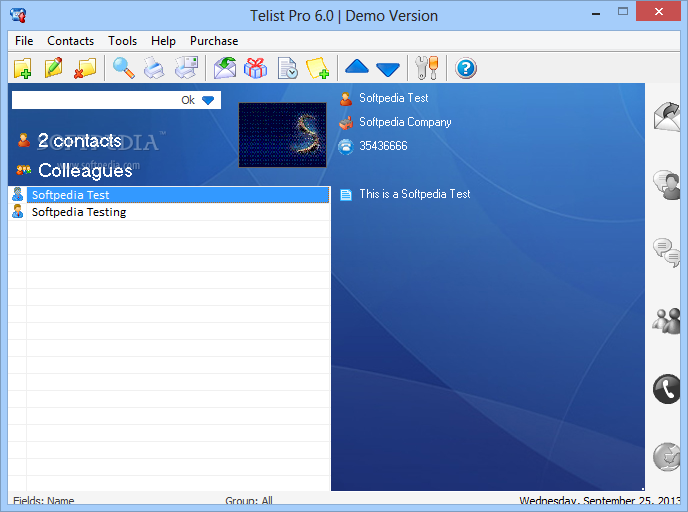Click the person with speech bubble sidebar icon
The width and height of the screenshot is (688, 512).
pos(667,185)
